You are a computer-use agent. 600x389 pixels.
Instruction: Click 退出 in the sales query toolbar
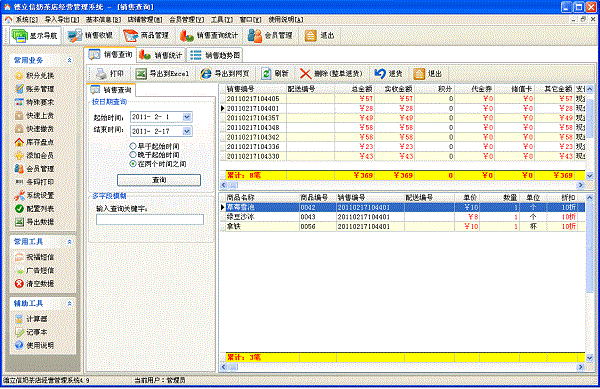coord(428,73)
